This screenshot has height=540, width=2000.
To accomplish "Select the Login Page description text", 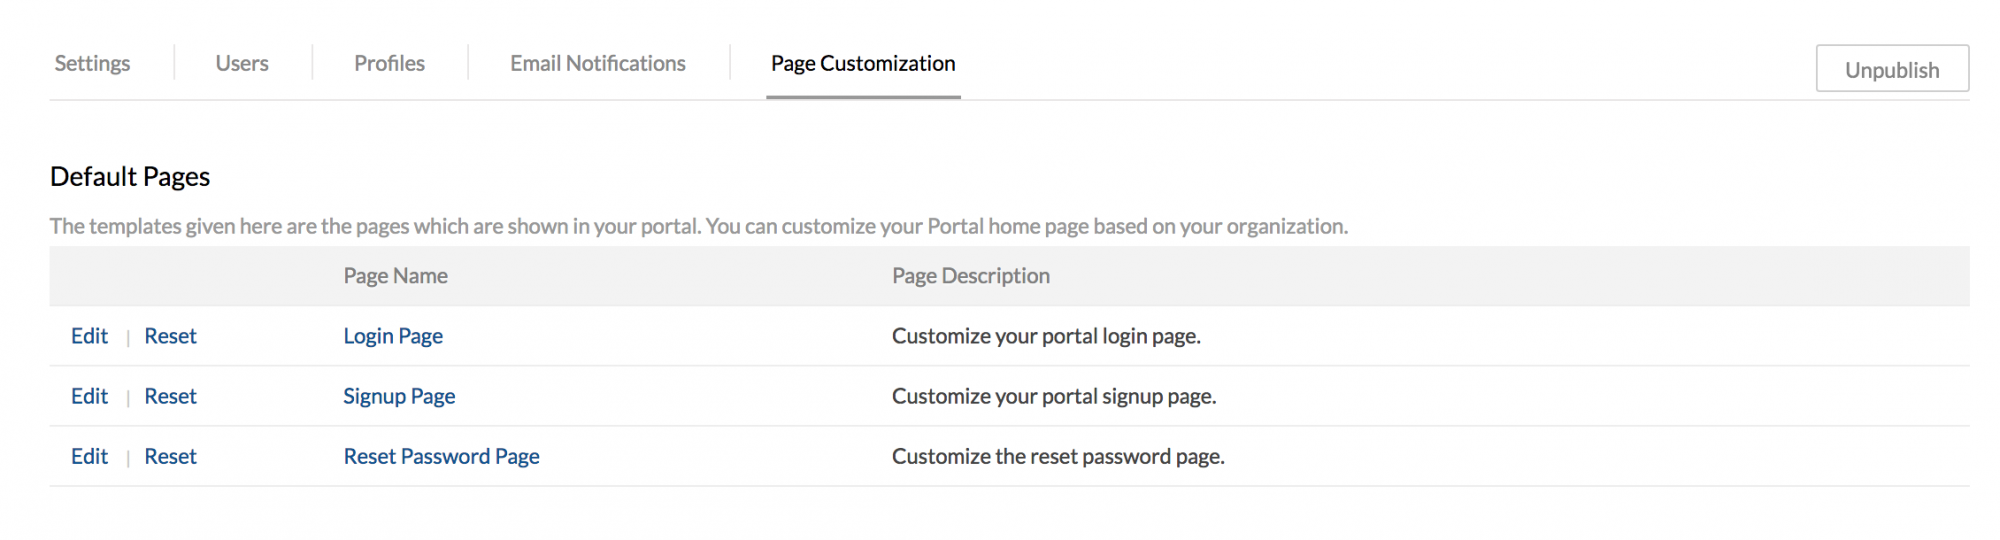I will [x=1046, y=336].
